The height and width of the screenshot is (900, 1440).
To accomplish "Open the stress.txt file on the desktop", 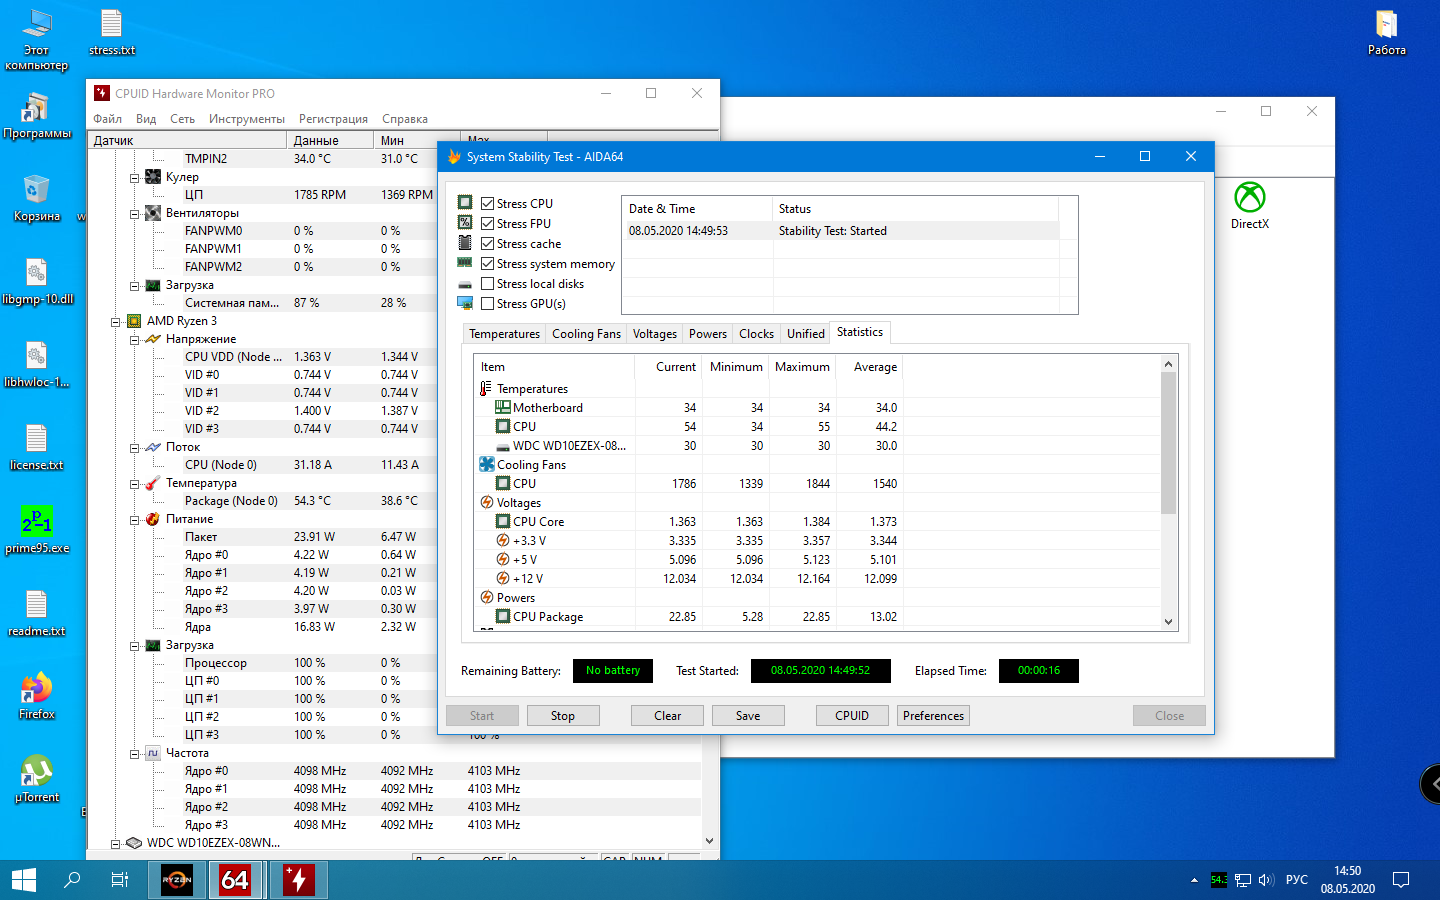I will (x=111, y=32).
